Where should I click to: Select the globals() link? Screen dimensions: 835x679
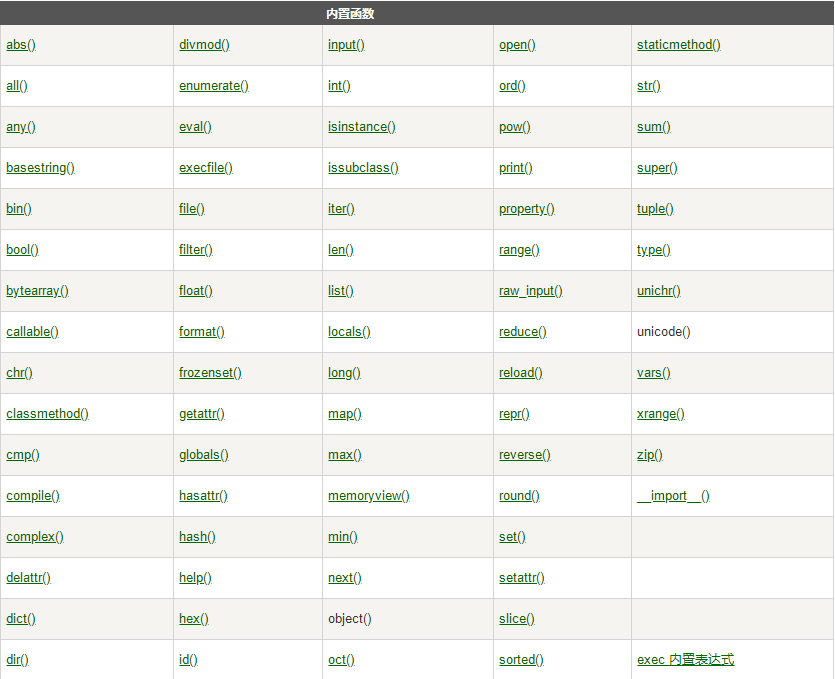[203, 455]
